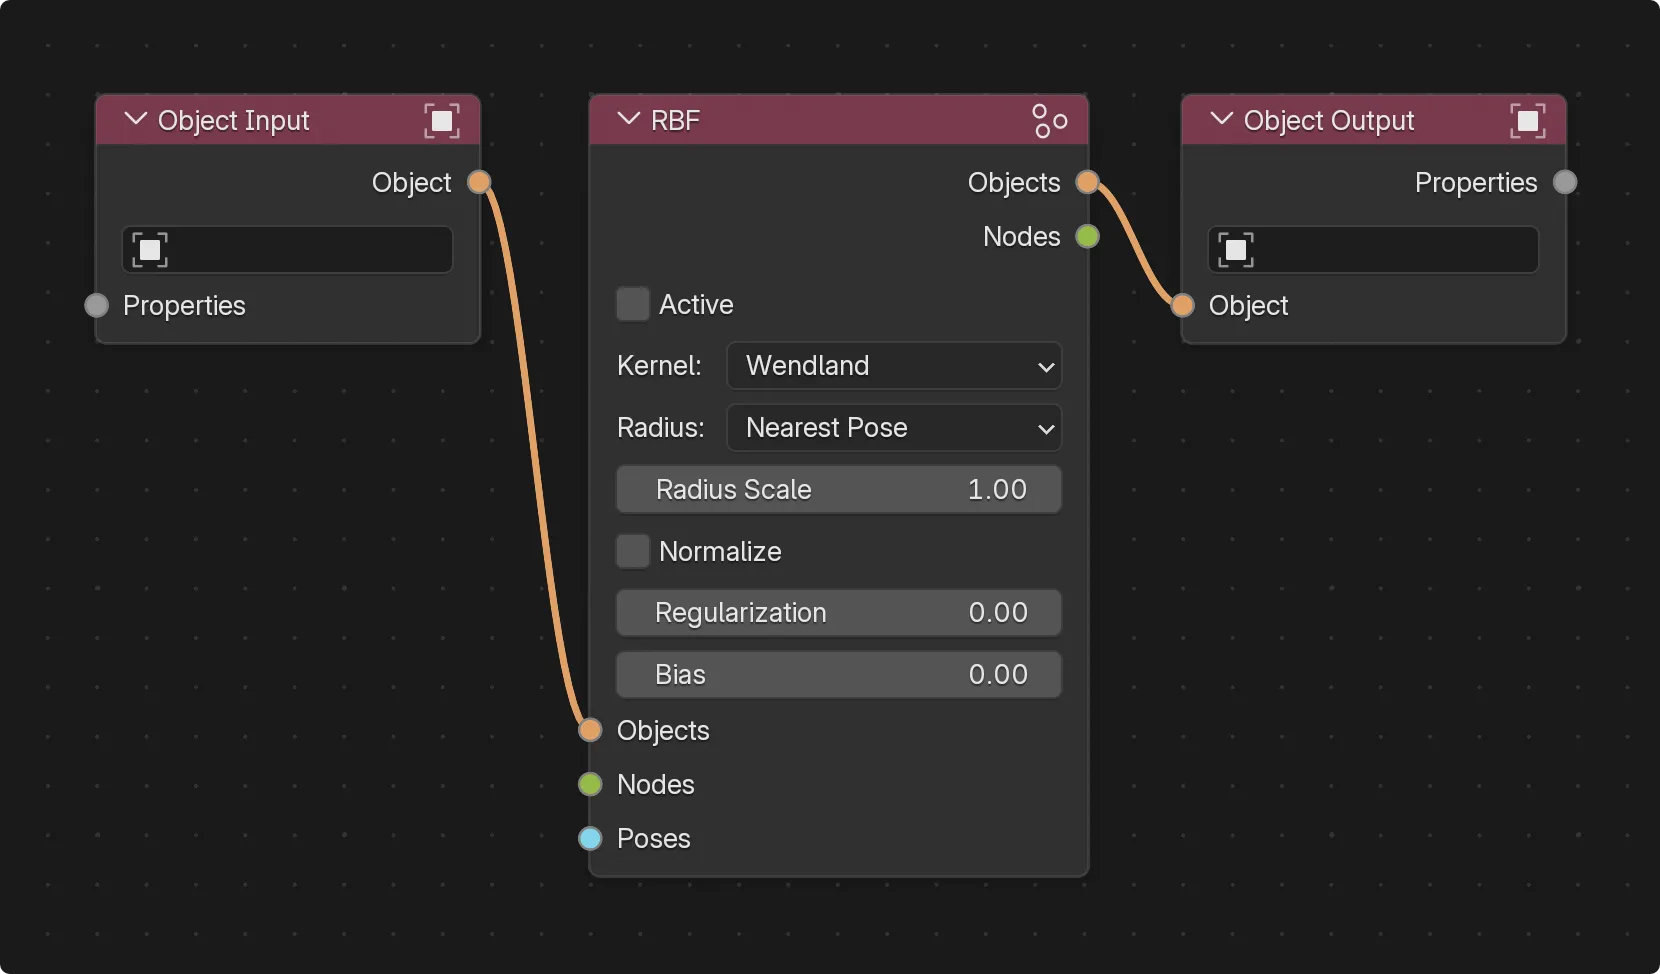
Task: Click the Properties output socket on Object Output
Action: point(1565,182)
